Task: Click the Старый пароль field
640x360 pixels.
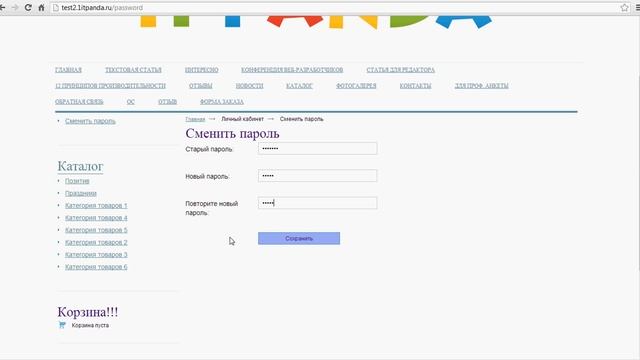Action: [x=318, y=149]
